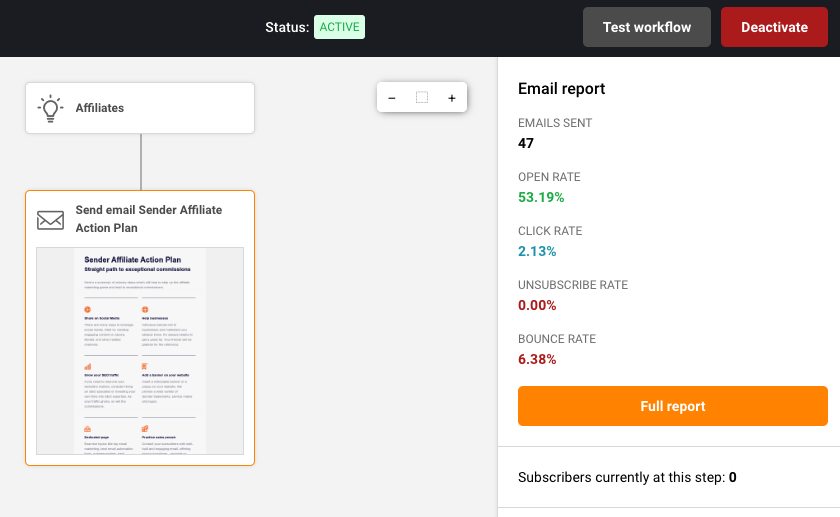Click the Dedicated page icon in email preview
The height and width of the screenshot is (517, 840).
(x=88, y=428)
